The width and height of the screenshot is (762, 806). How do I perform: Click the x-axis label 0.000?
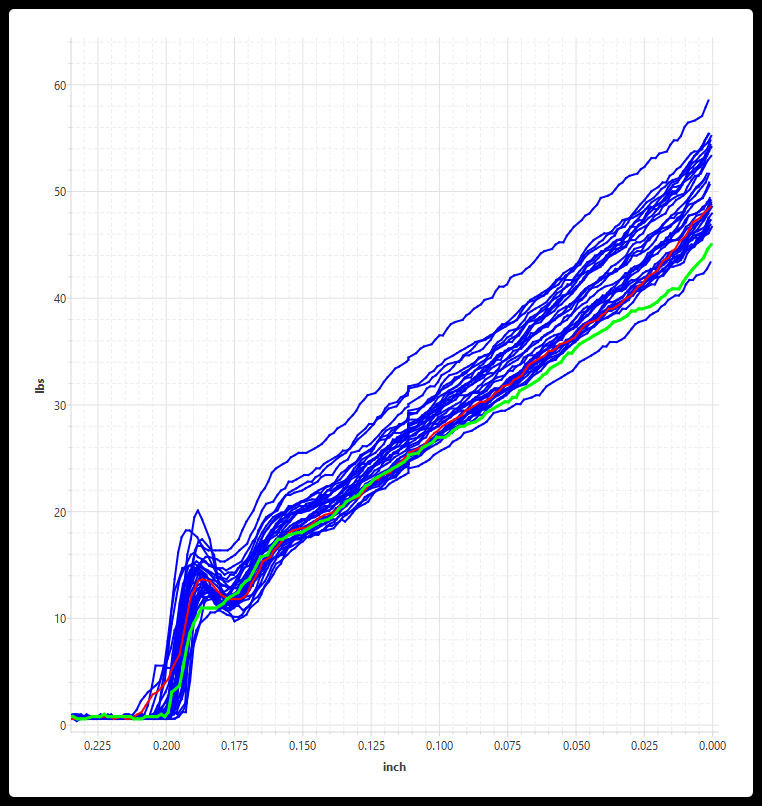[x=713, y=746]
